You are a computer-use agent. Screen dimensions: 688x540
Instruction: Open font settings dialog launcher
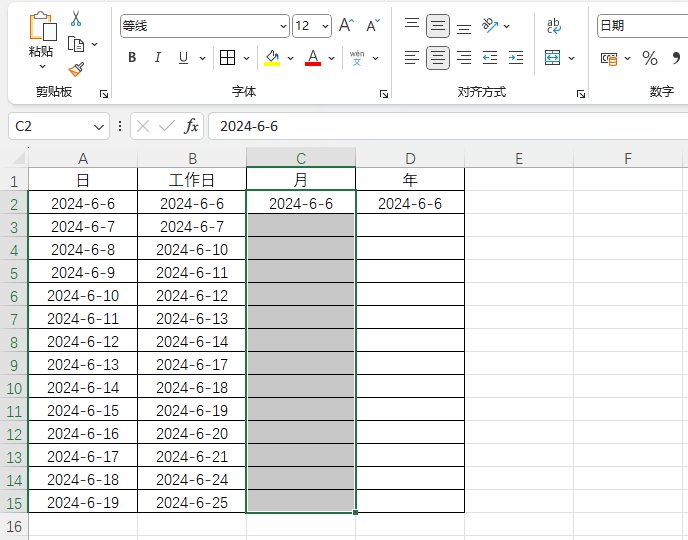pyautogui.click(x=384, y=94)
